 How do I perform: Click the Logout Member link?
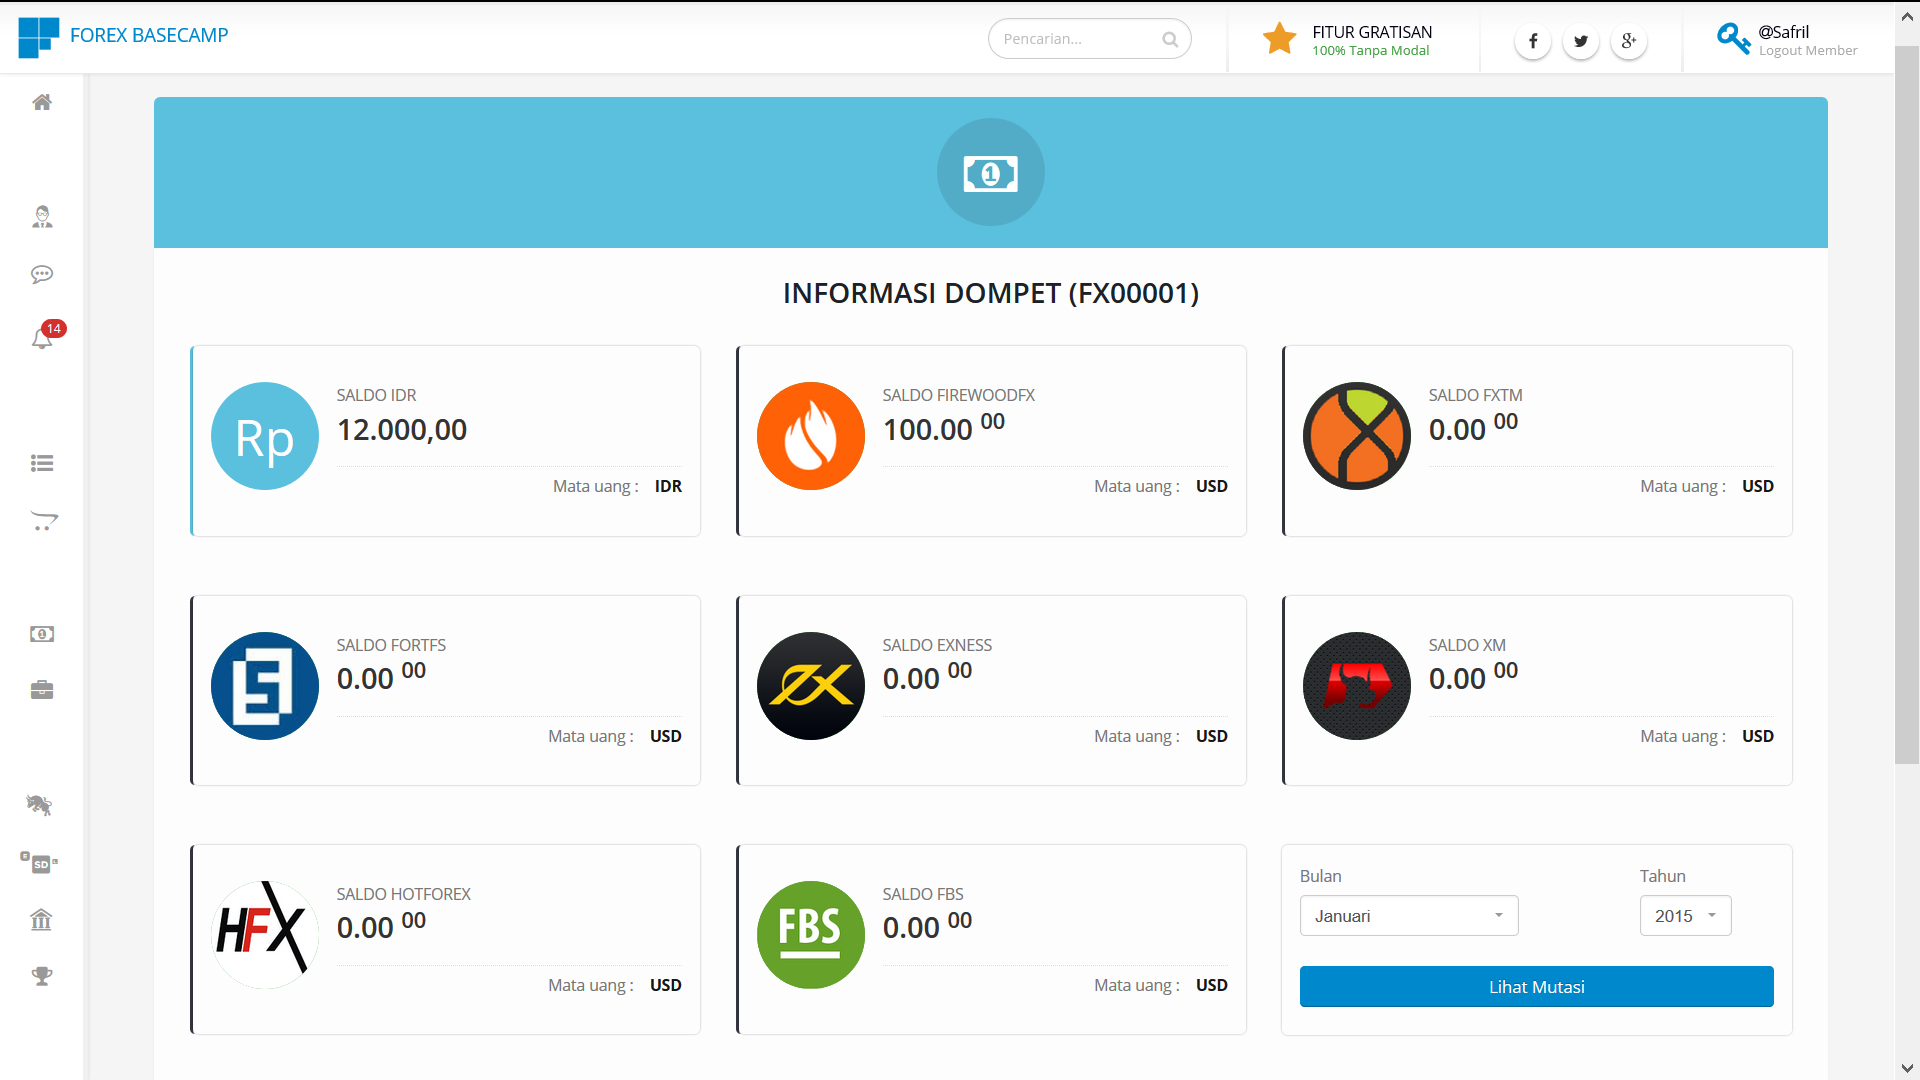point(1808,51)
